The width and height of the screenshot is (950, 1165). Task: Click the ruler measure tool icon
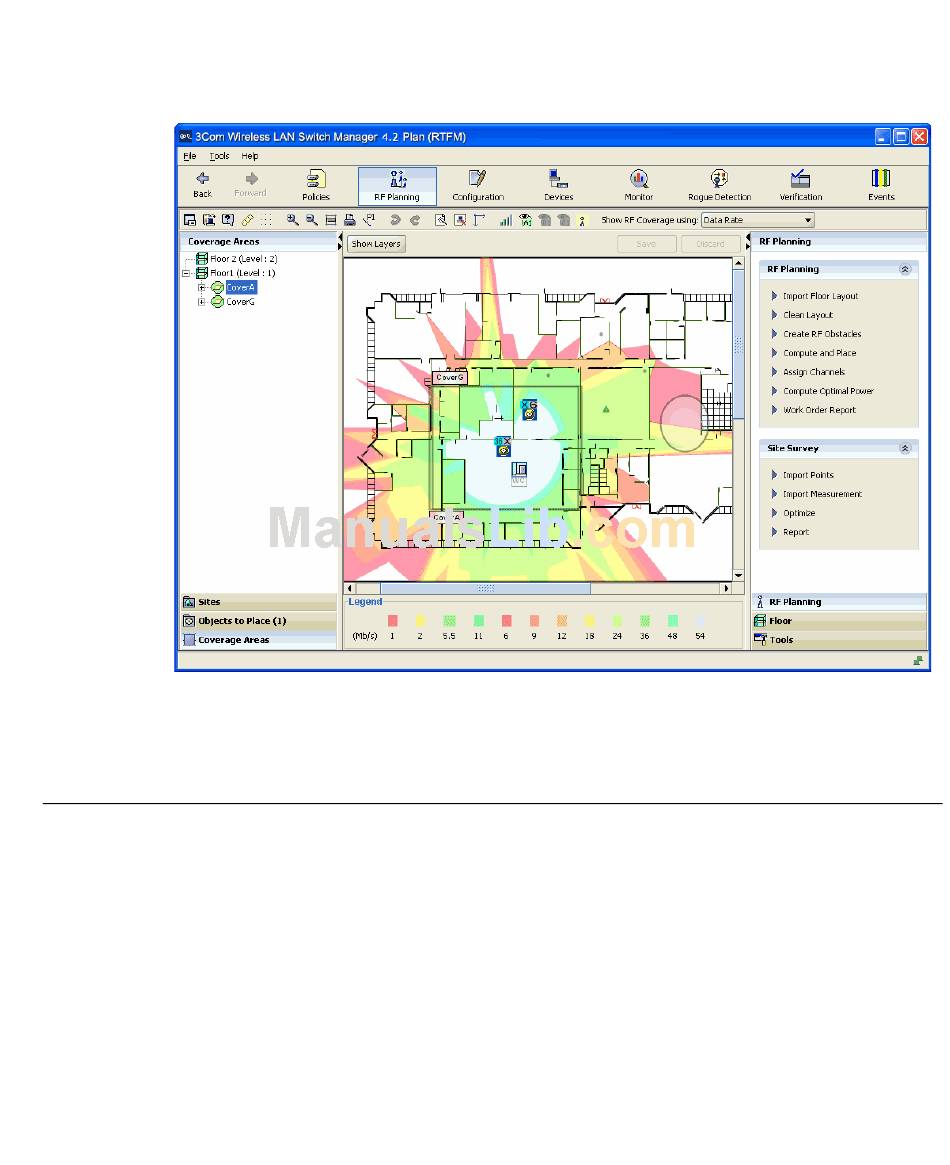tap(247, 220)
